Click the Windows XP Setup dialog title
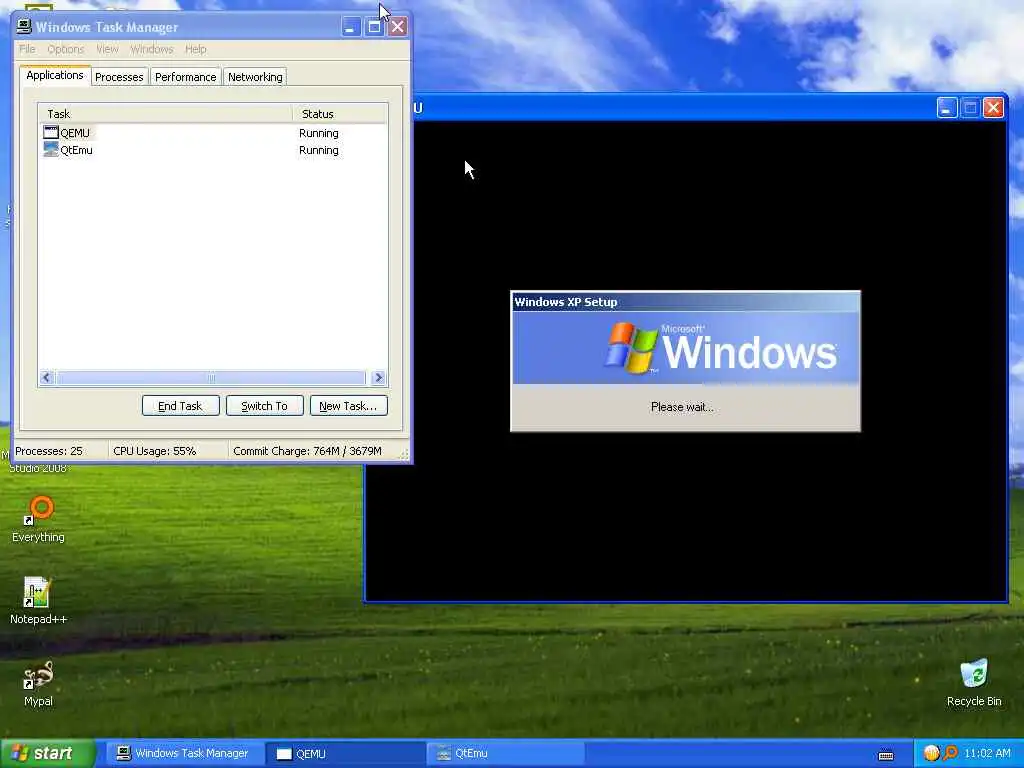This screenshot has height=768, width=1024. (566, 302)
